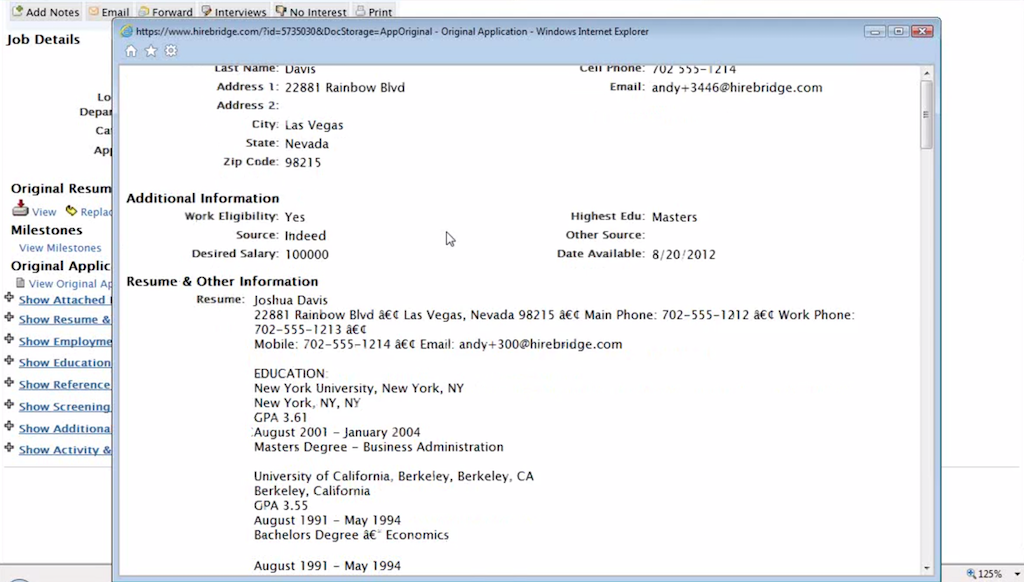Mark candidate as No Interest
This screenshot has height=582, width=1024.
tap(311, 12)
